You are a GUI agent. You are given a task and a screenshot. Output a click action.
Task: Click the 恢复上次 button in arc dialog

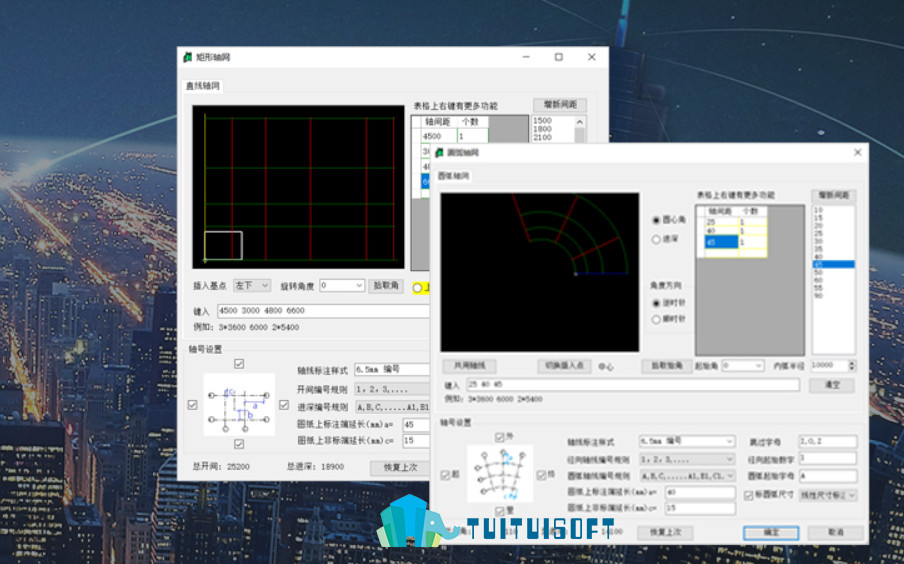[665, 532]
